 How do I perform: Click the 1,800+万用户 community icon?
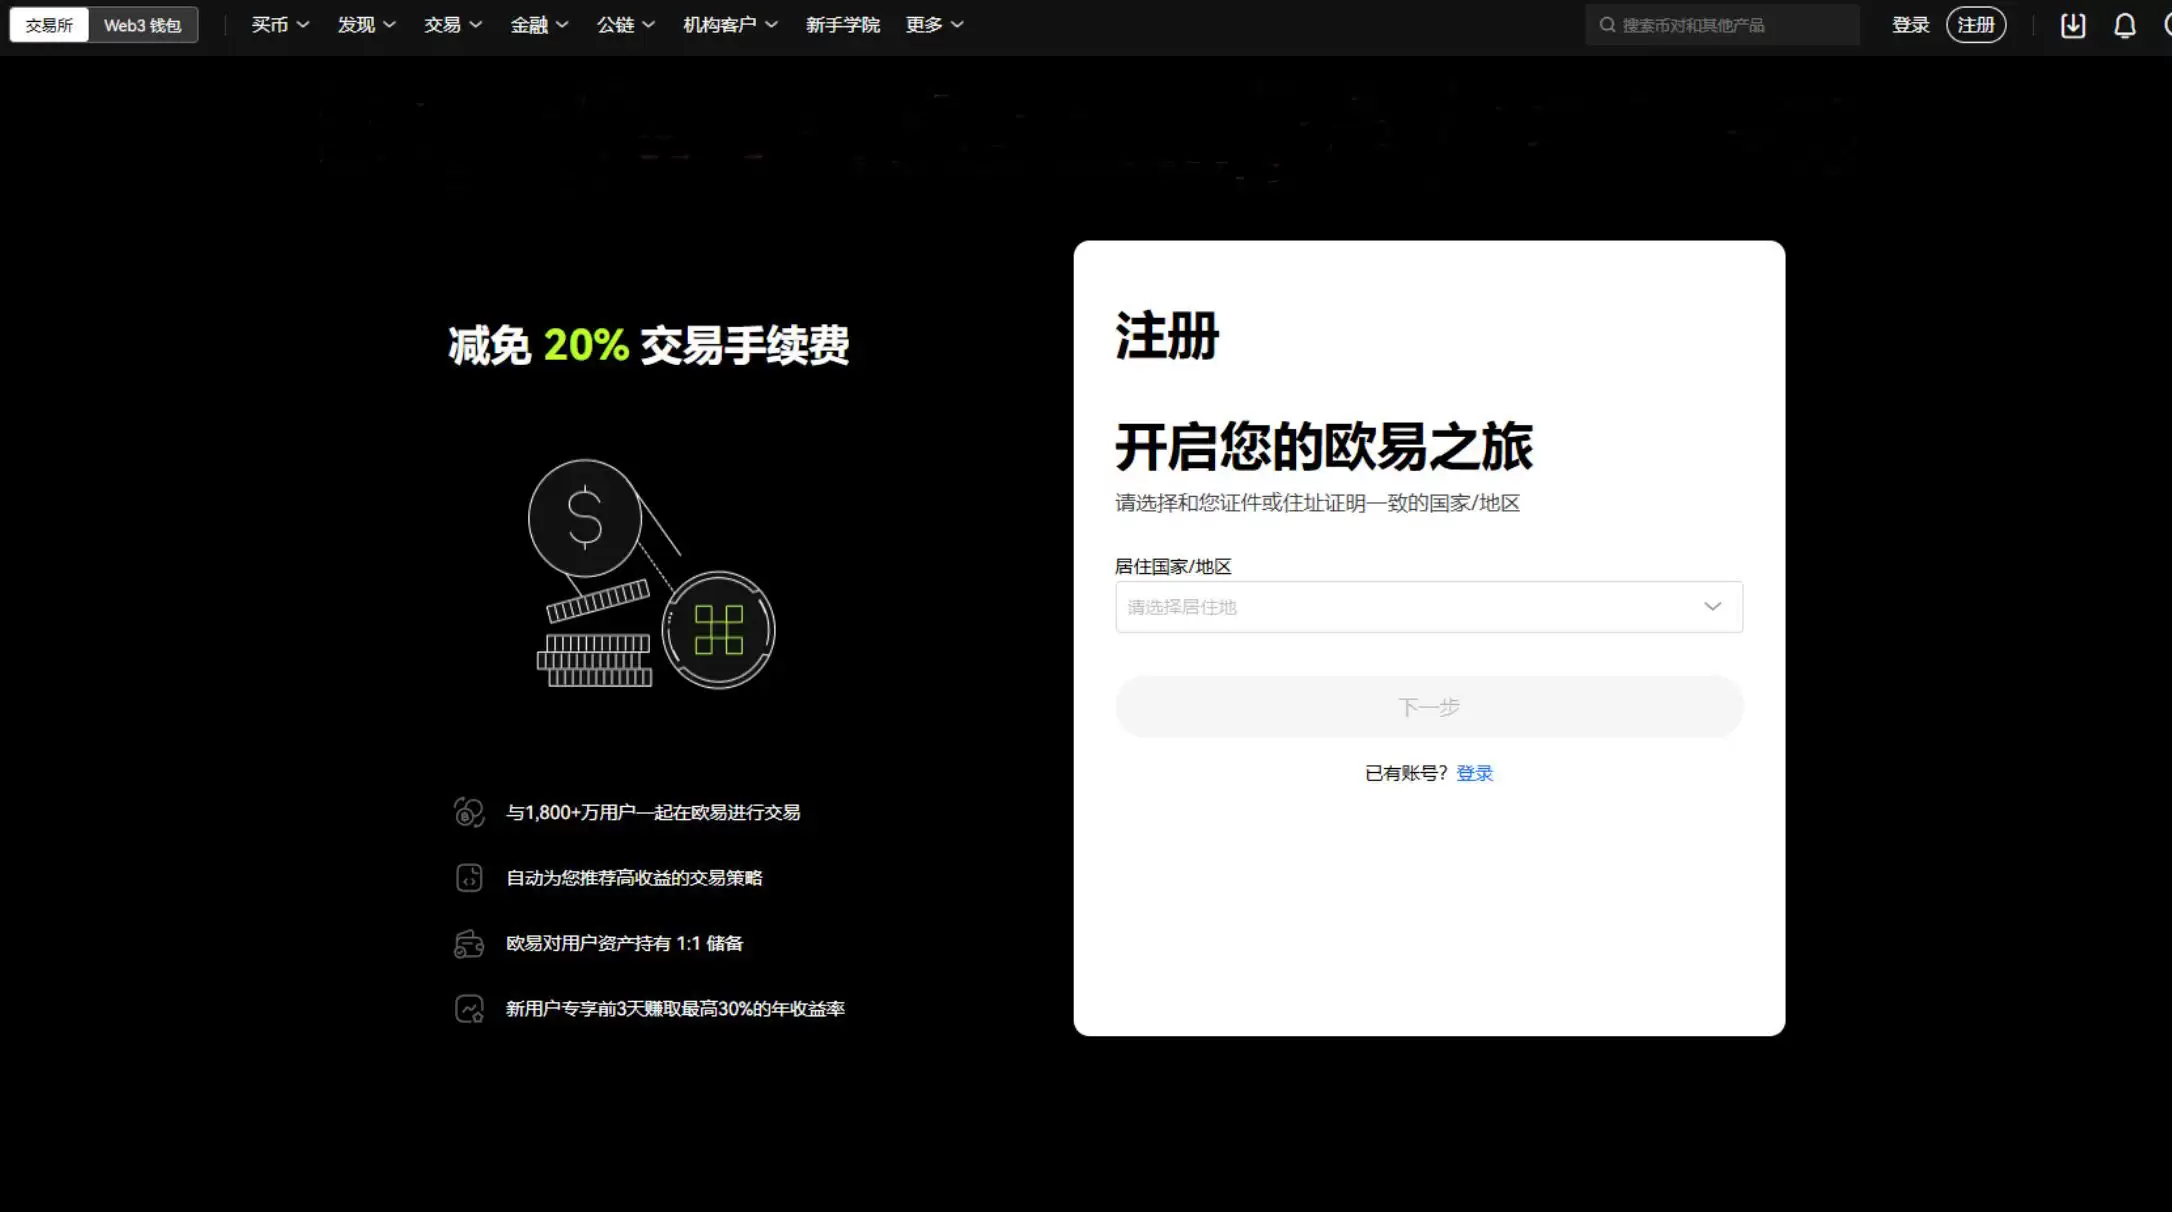(468, 811)
